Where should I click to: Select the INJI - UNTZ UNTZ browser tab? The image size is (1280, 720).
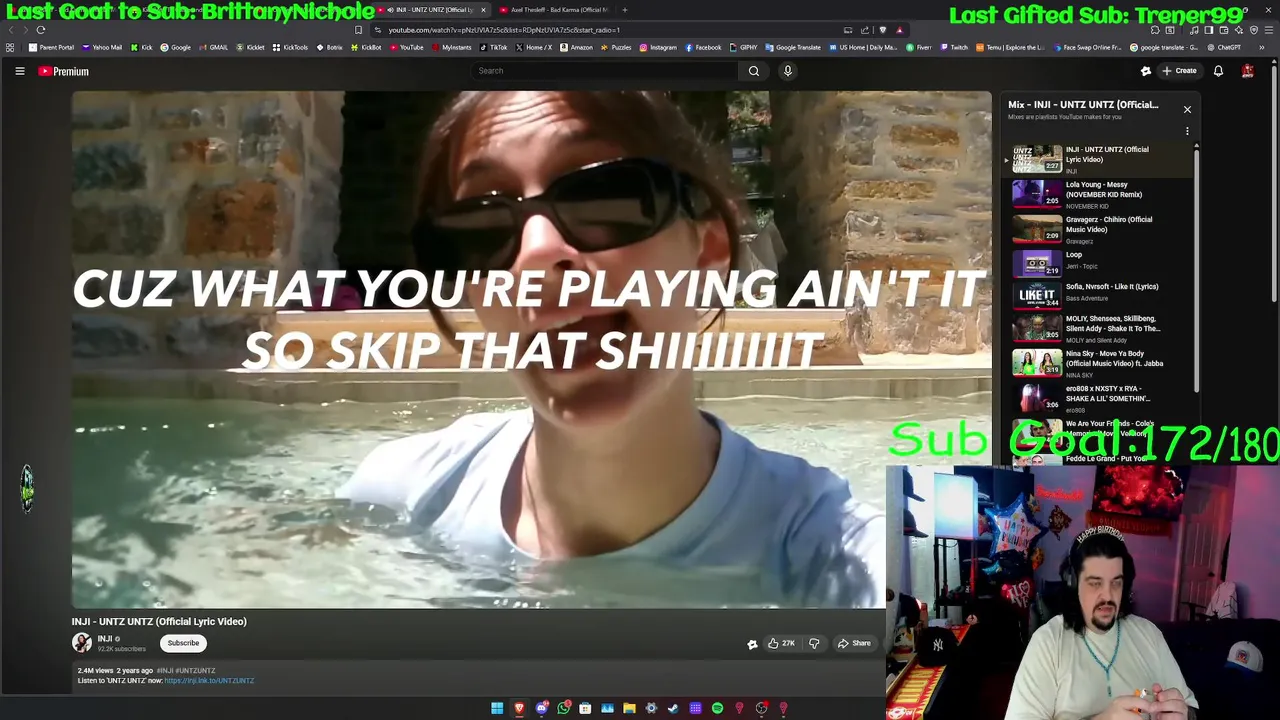click(x=431, y=10)
